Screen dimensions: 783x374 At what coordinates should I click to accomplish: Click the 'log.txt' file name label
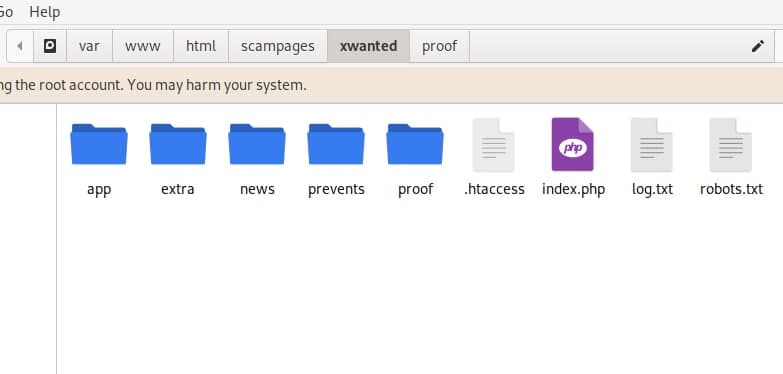click(652, 190)
